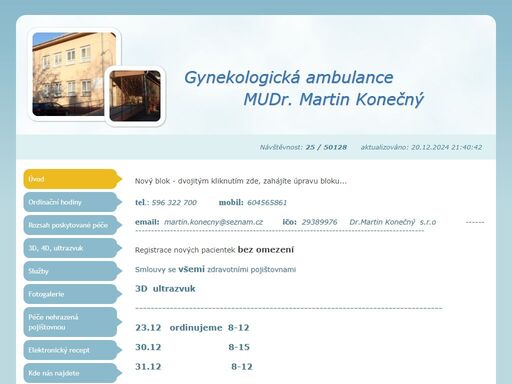Click the 23.12 ordinujeme 8-12 line
Image resolution: width=512 pixels, height=384 pixels.
click(192, 328)
